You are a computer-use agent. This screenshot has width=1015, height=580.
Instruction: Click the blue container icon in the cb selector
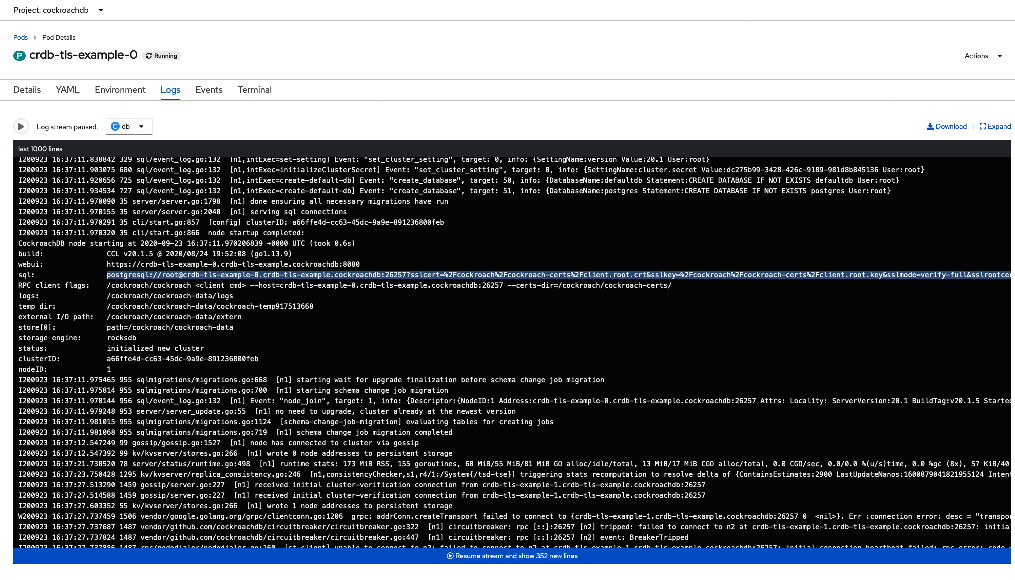115,126
